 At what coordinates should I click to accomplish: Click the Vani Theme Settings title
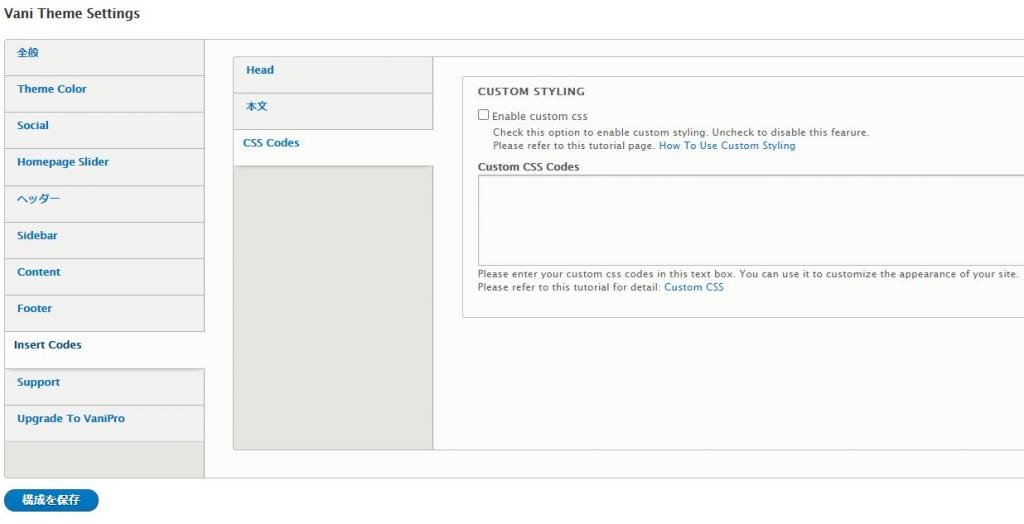pos(72,13)
